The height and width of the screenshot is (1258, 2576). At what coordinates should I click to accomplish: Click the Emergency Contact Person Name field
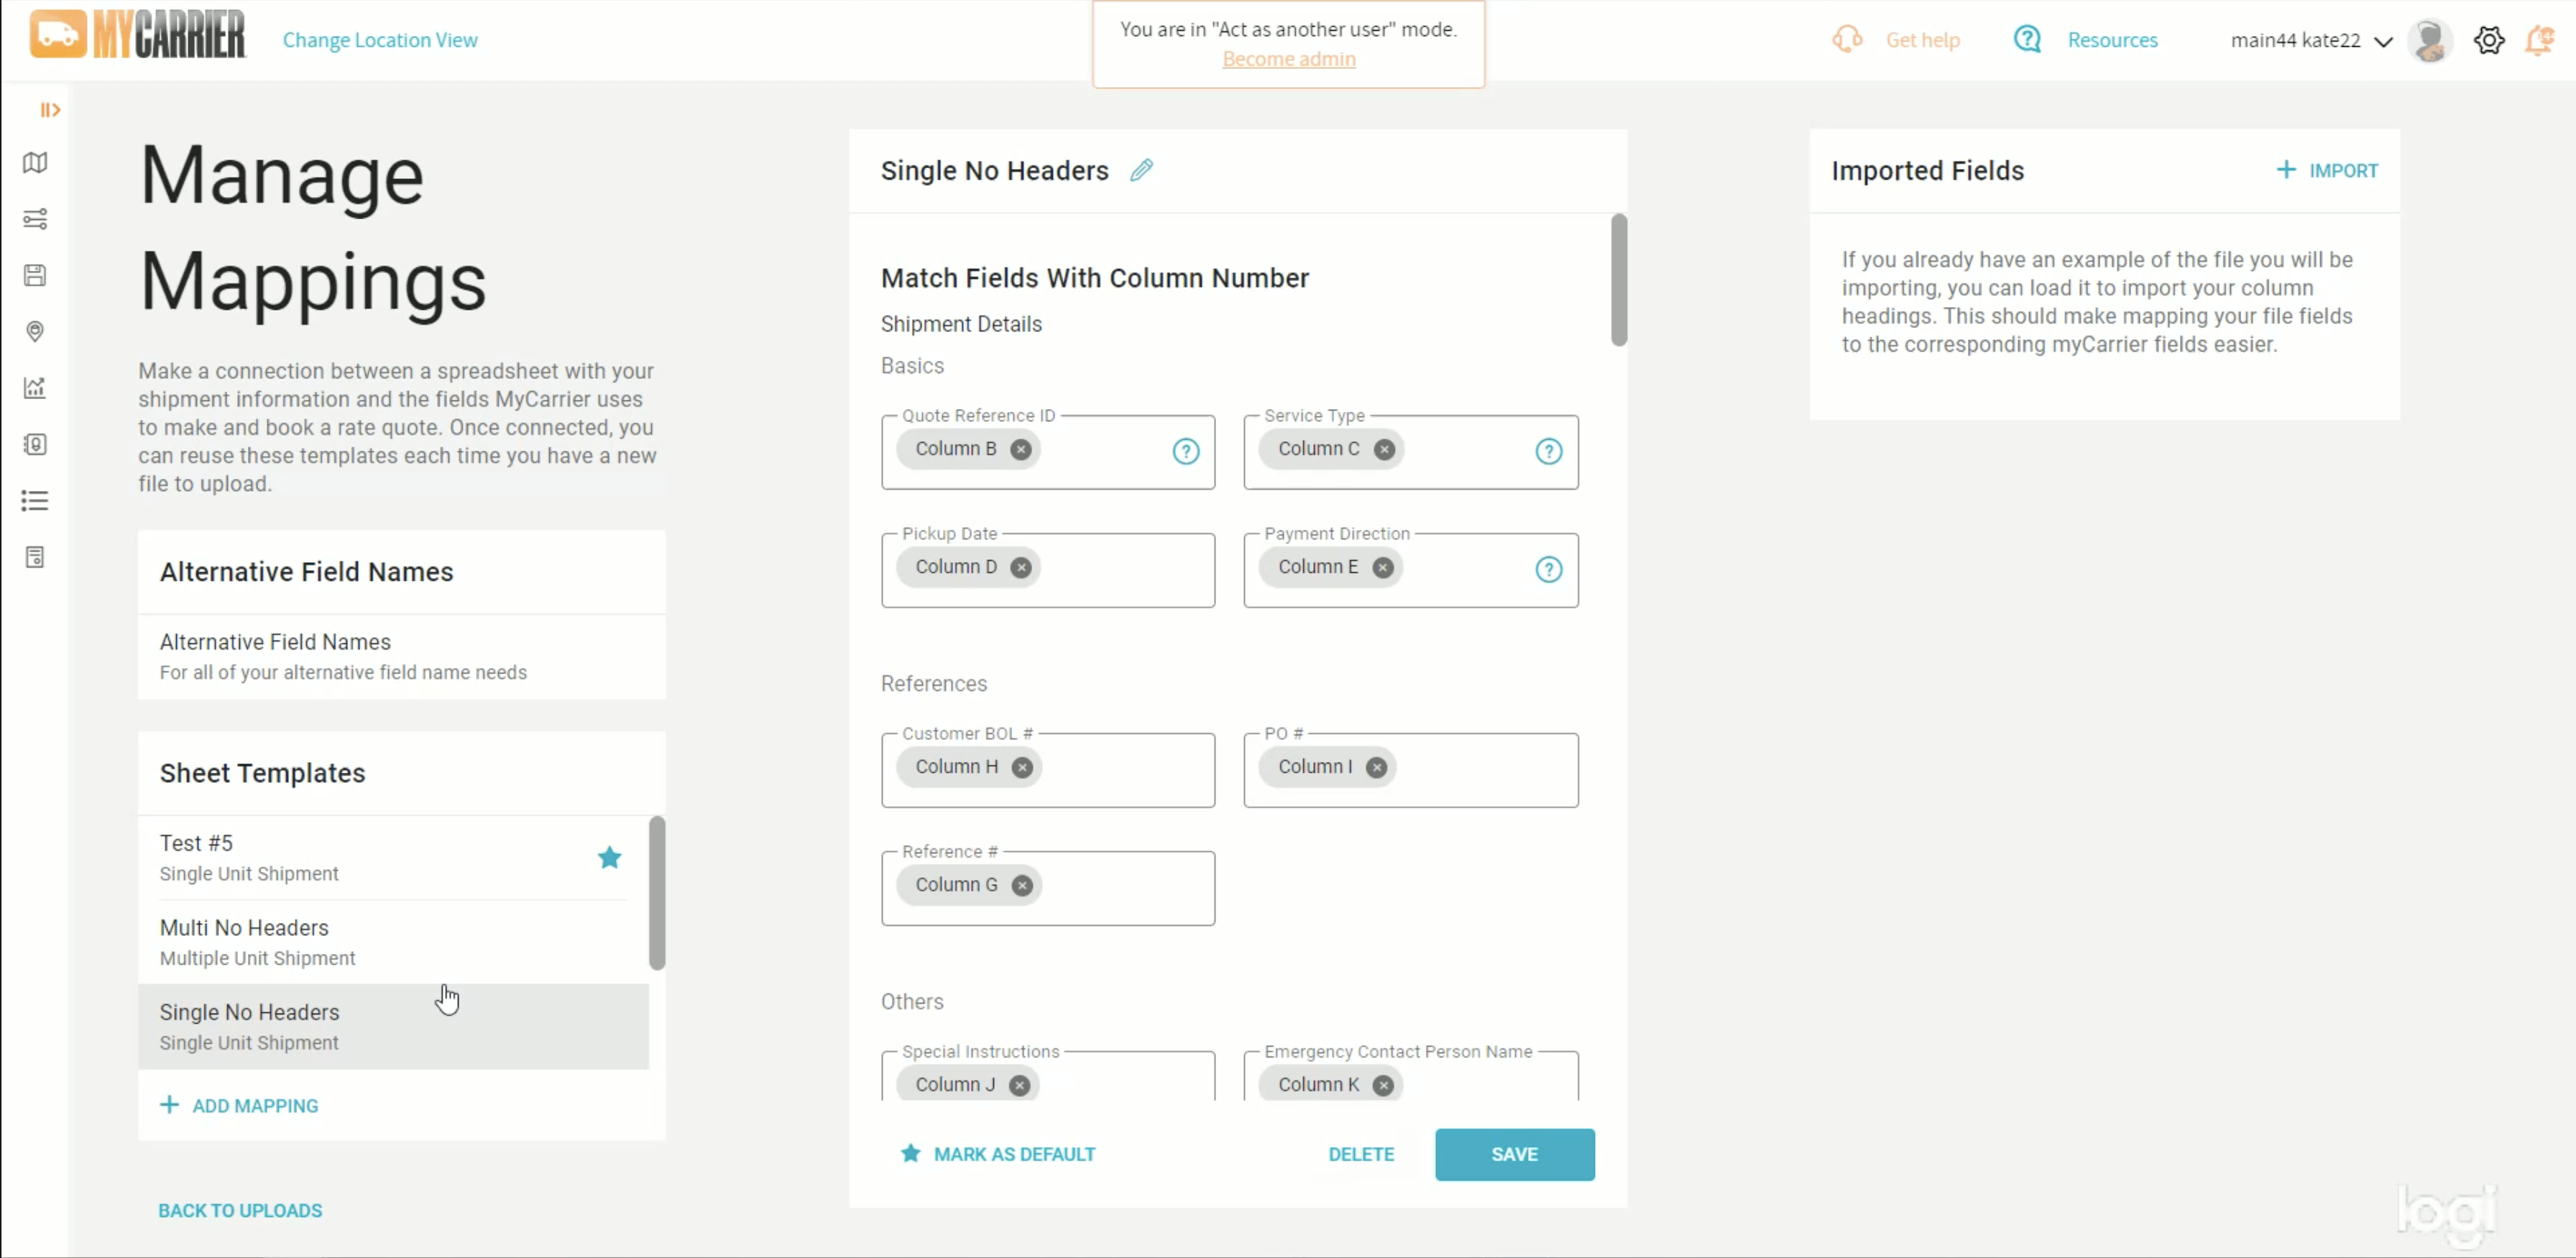coord(1410,1075)
